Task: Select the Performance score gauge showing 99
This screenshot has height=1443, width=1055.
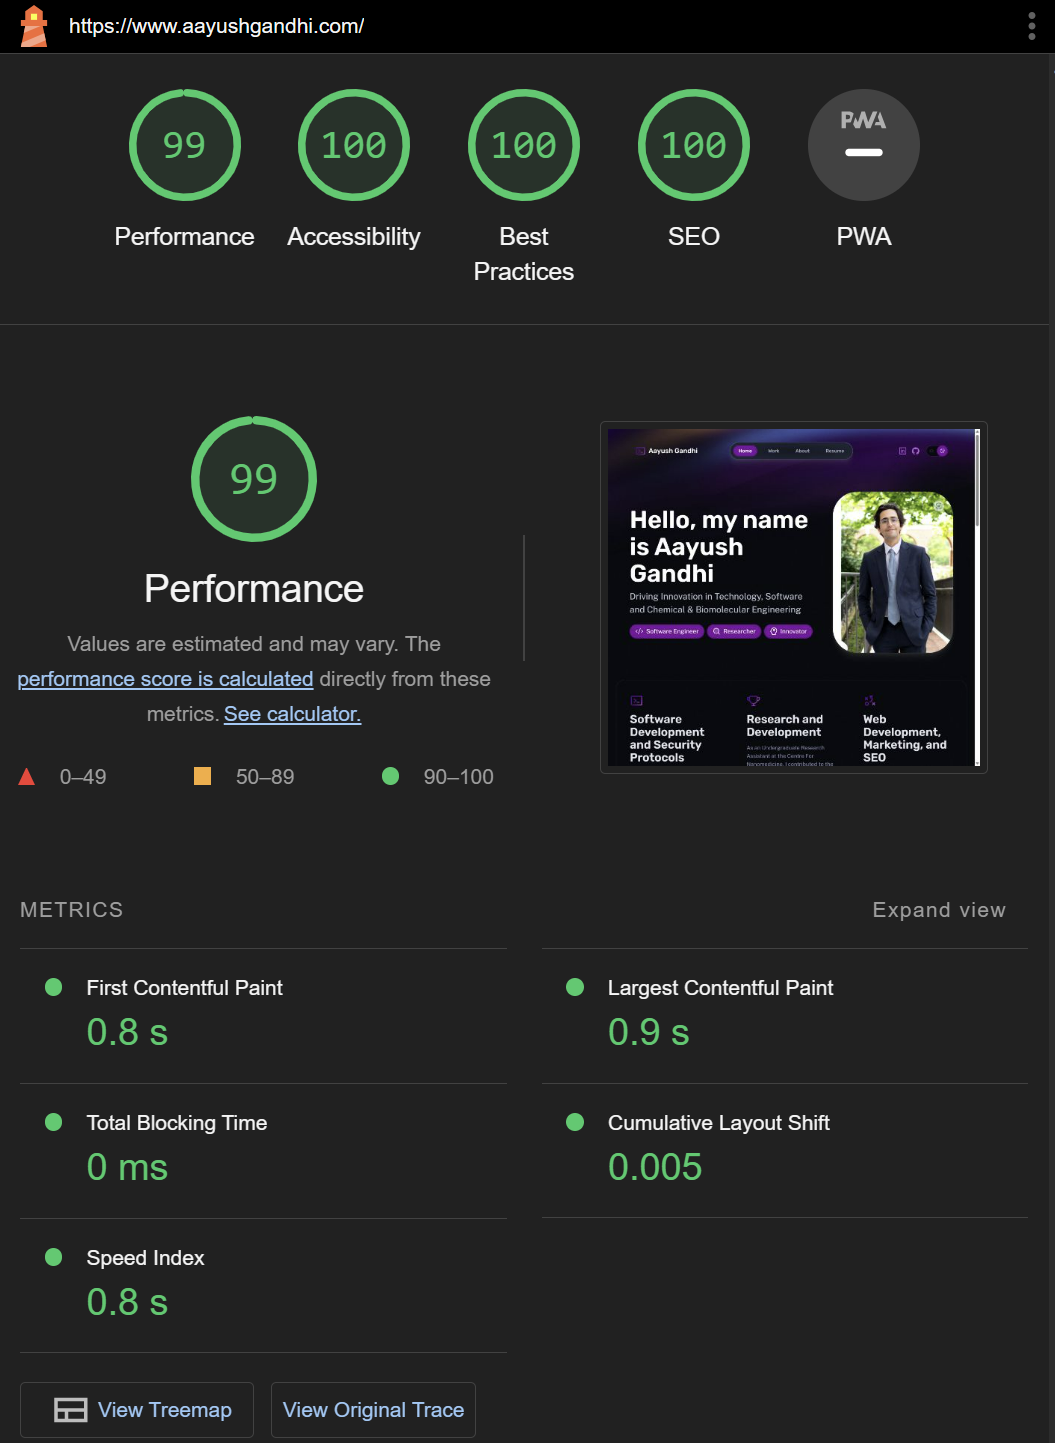Action: 184,145
